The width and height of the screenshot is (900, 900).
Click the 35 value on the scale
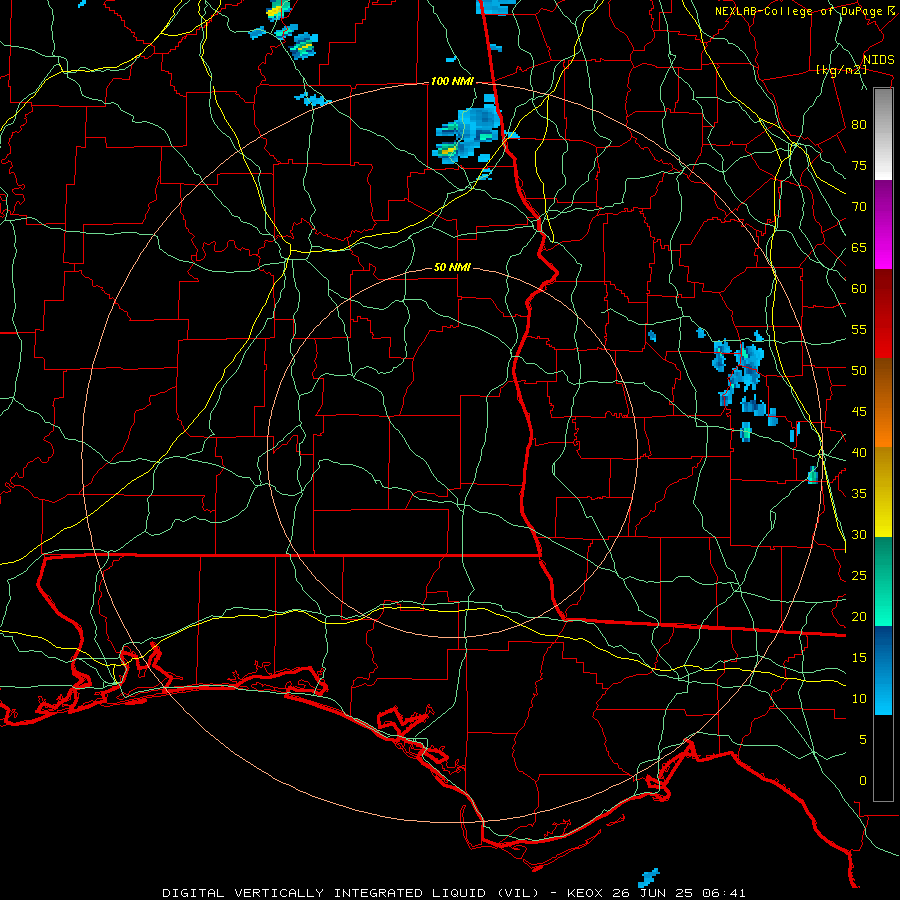tap(859, 494)
